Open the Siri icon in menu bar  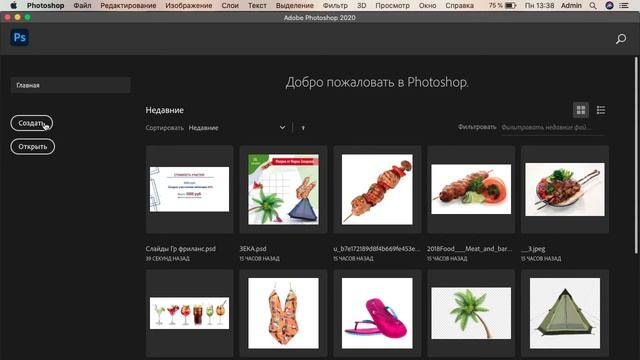[609, 6]
